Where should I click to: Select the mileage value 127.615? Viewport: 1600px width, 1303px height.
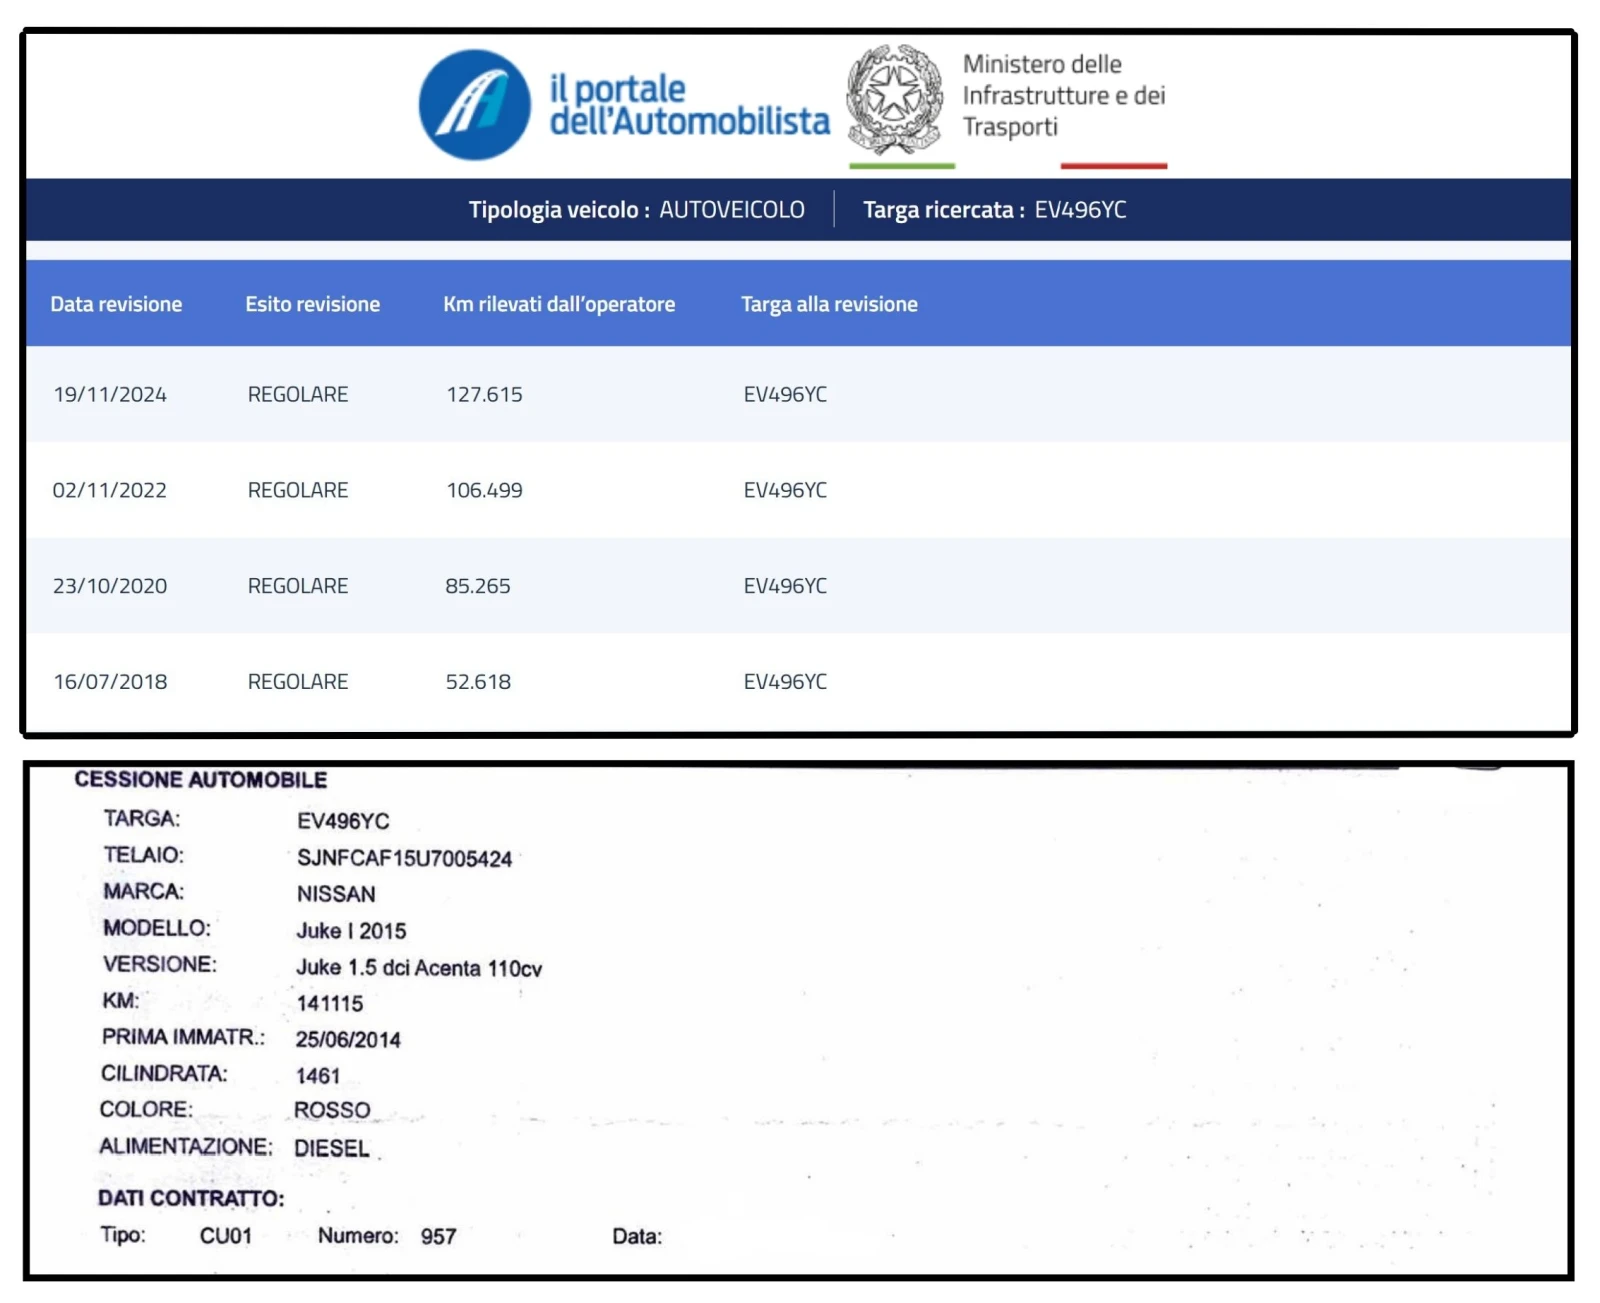point(484,395)
